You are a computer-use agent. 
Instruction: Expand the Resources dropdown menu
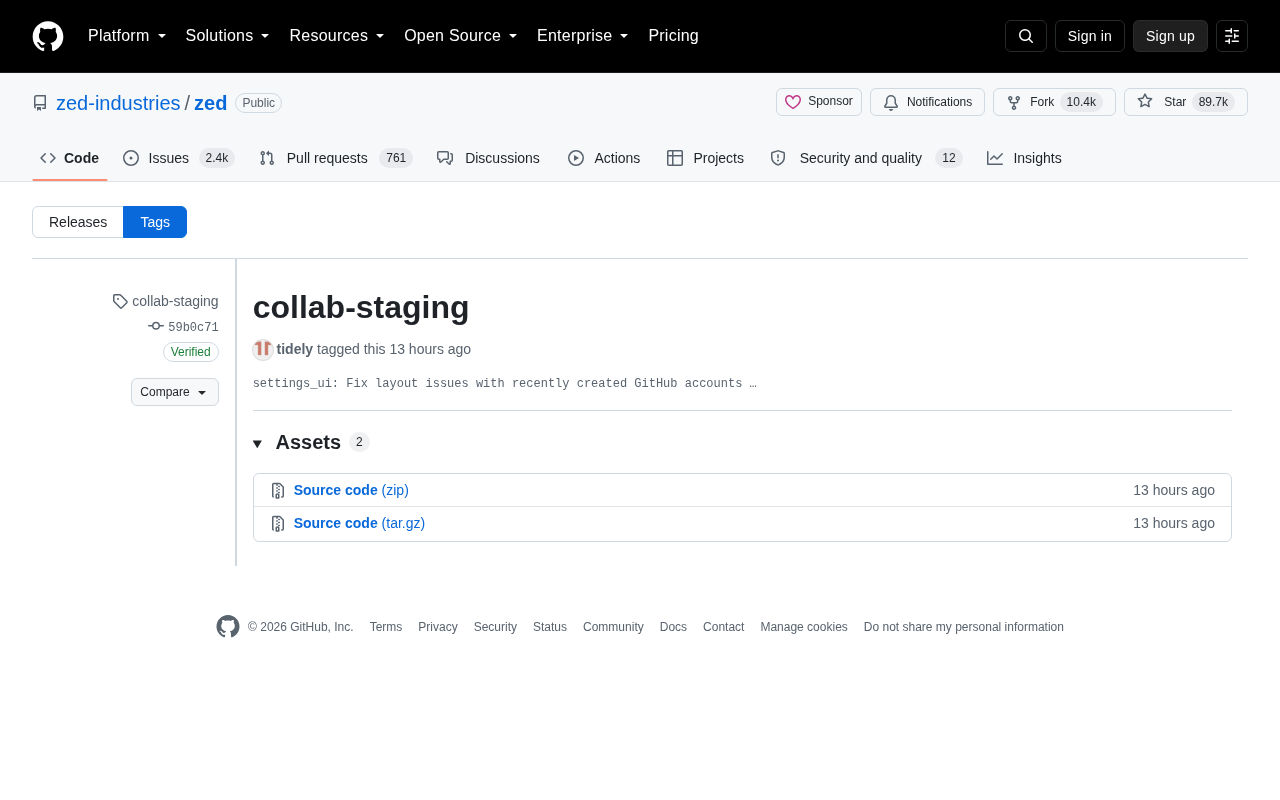coord(337,36)
